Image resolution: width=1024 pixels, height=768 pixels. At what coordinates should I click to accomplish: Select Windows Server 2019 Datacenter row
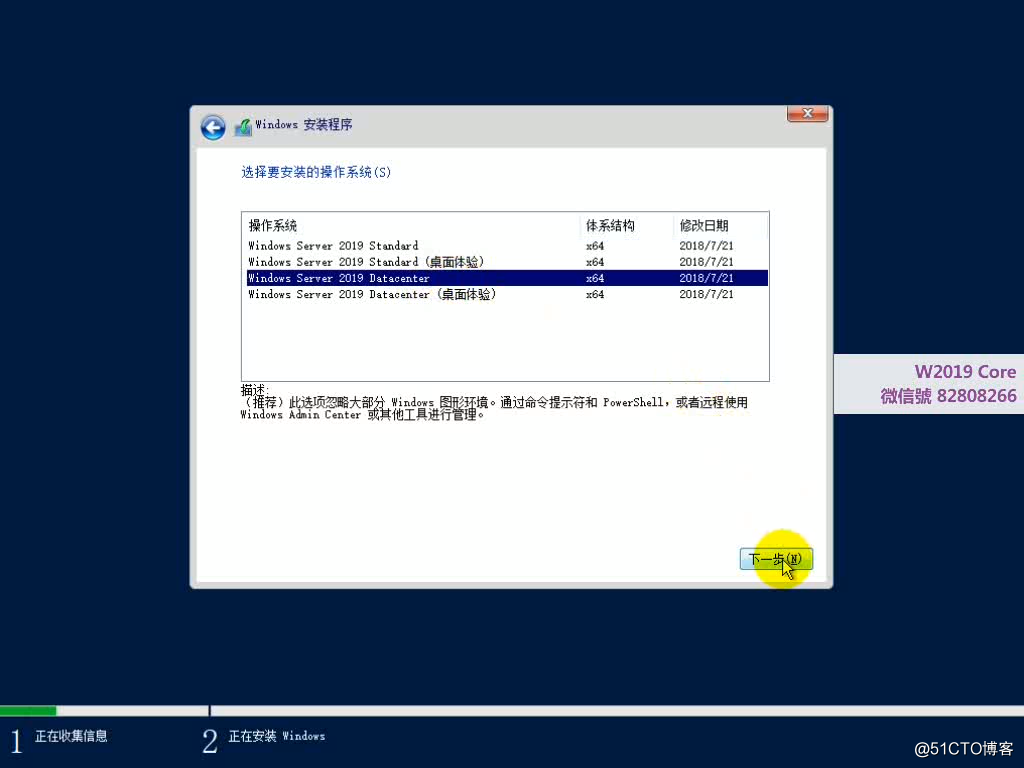507,278
